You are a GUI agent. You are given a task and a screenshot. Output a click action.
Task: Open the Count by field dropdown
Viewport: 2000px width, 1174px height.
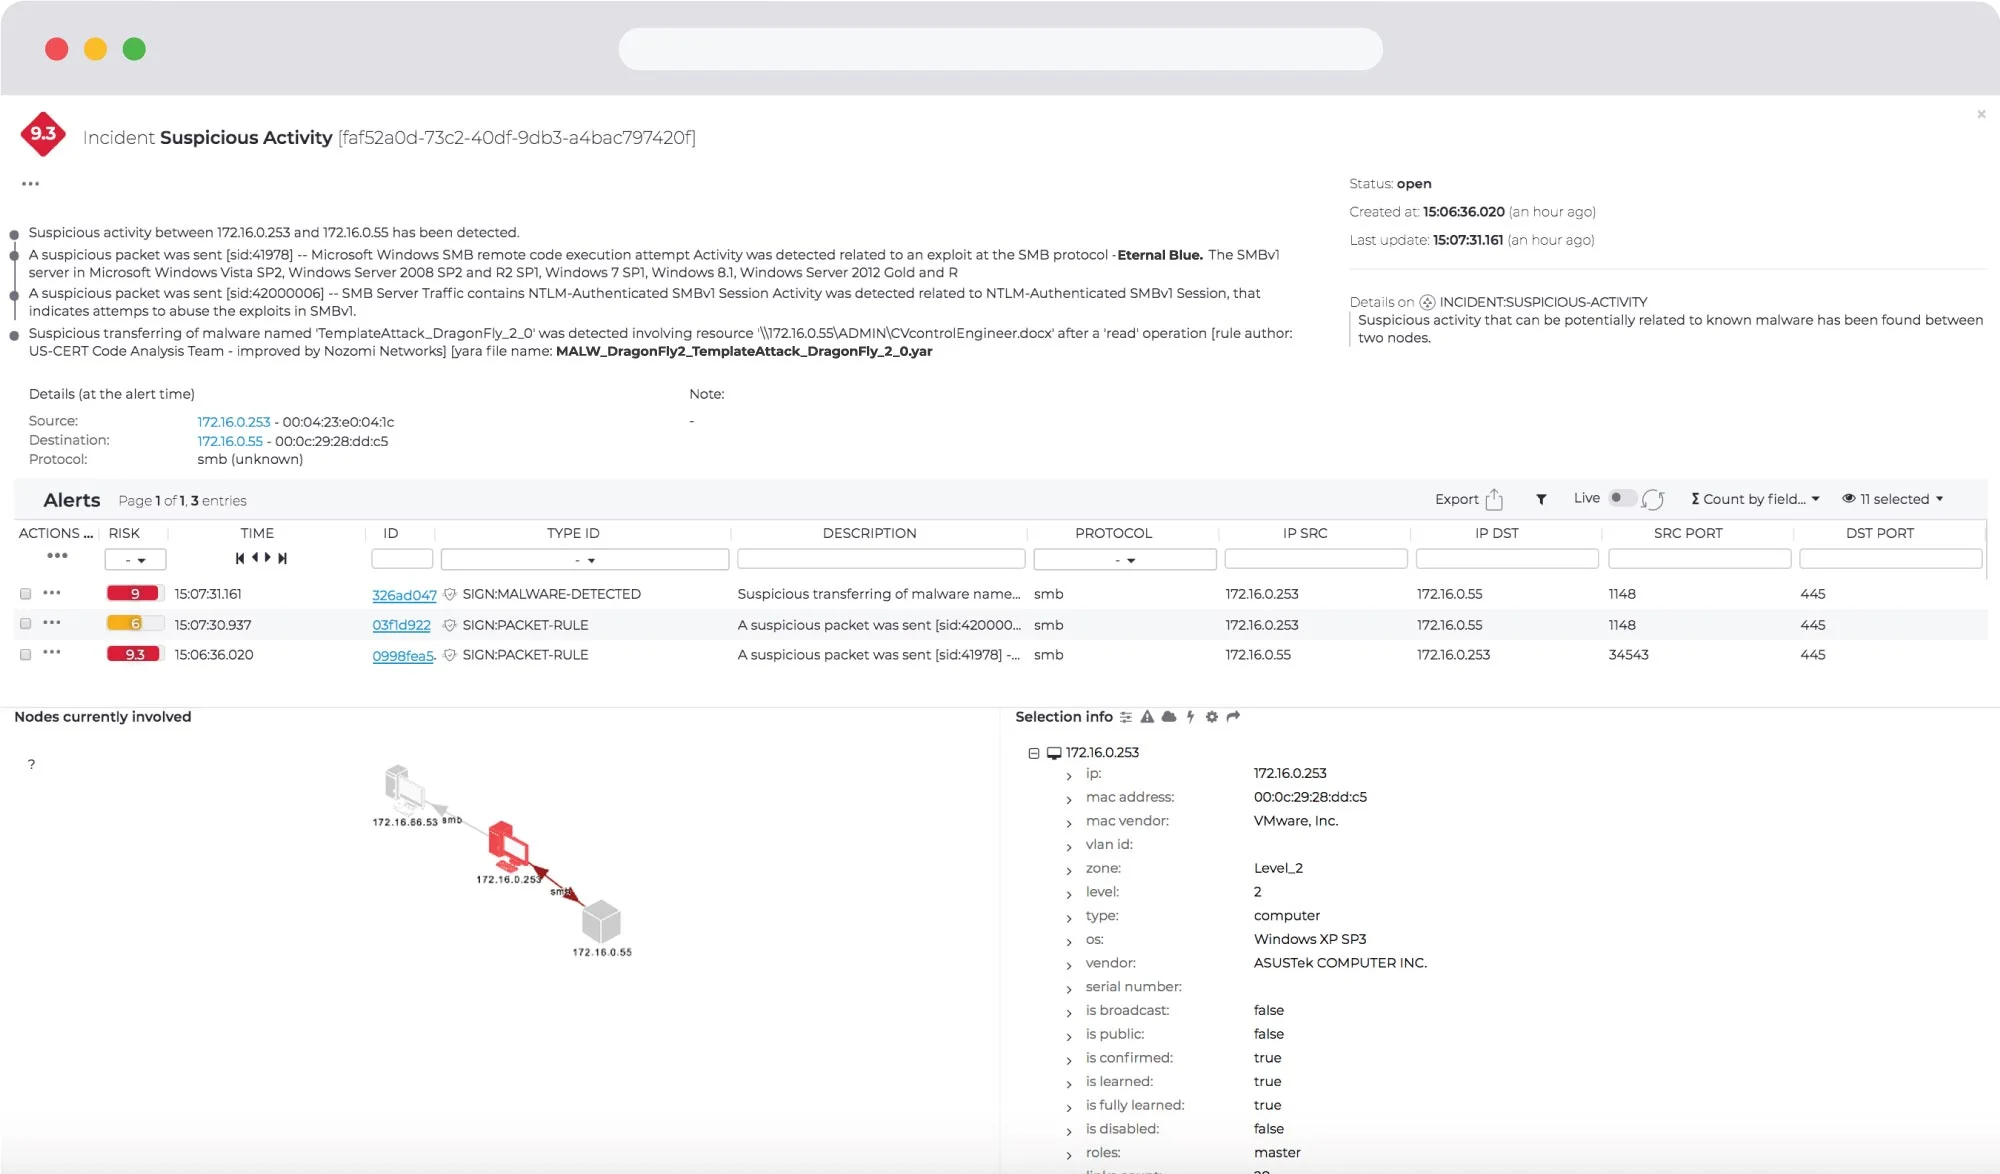(1755, 499)
